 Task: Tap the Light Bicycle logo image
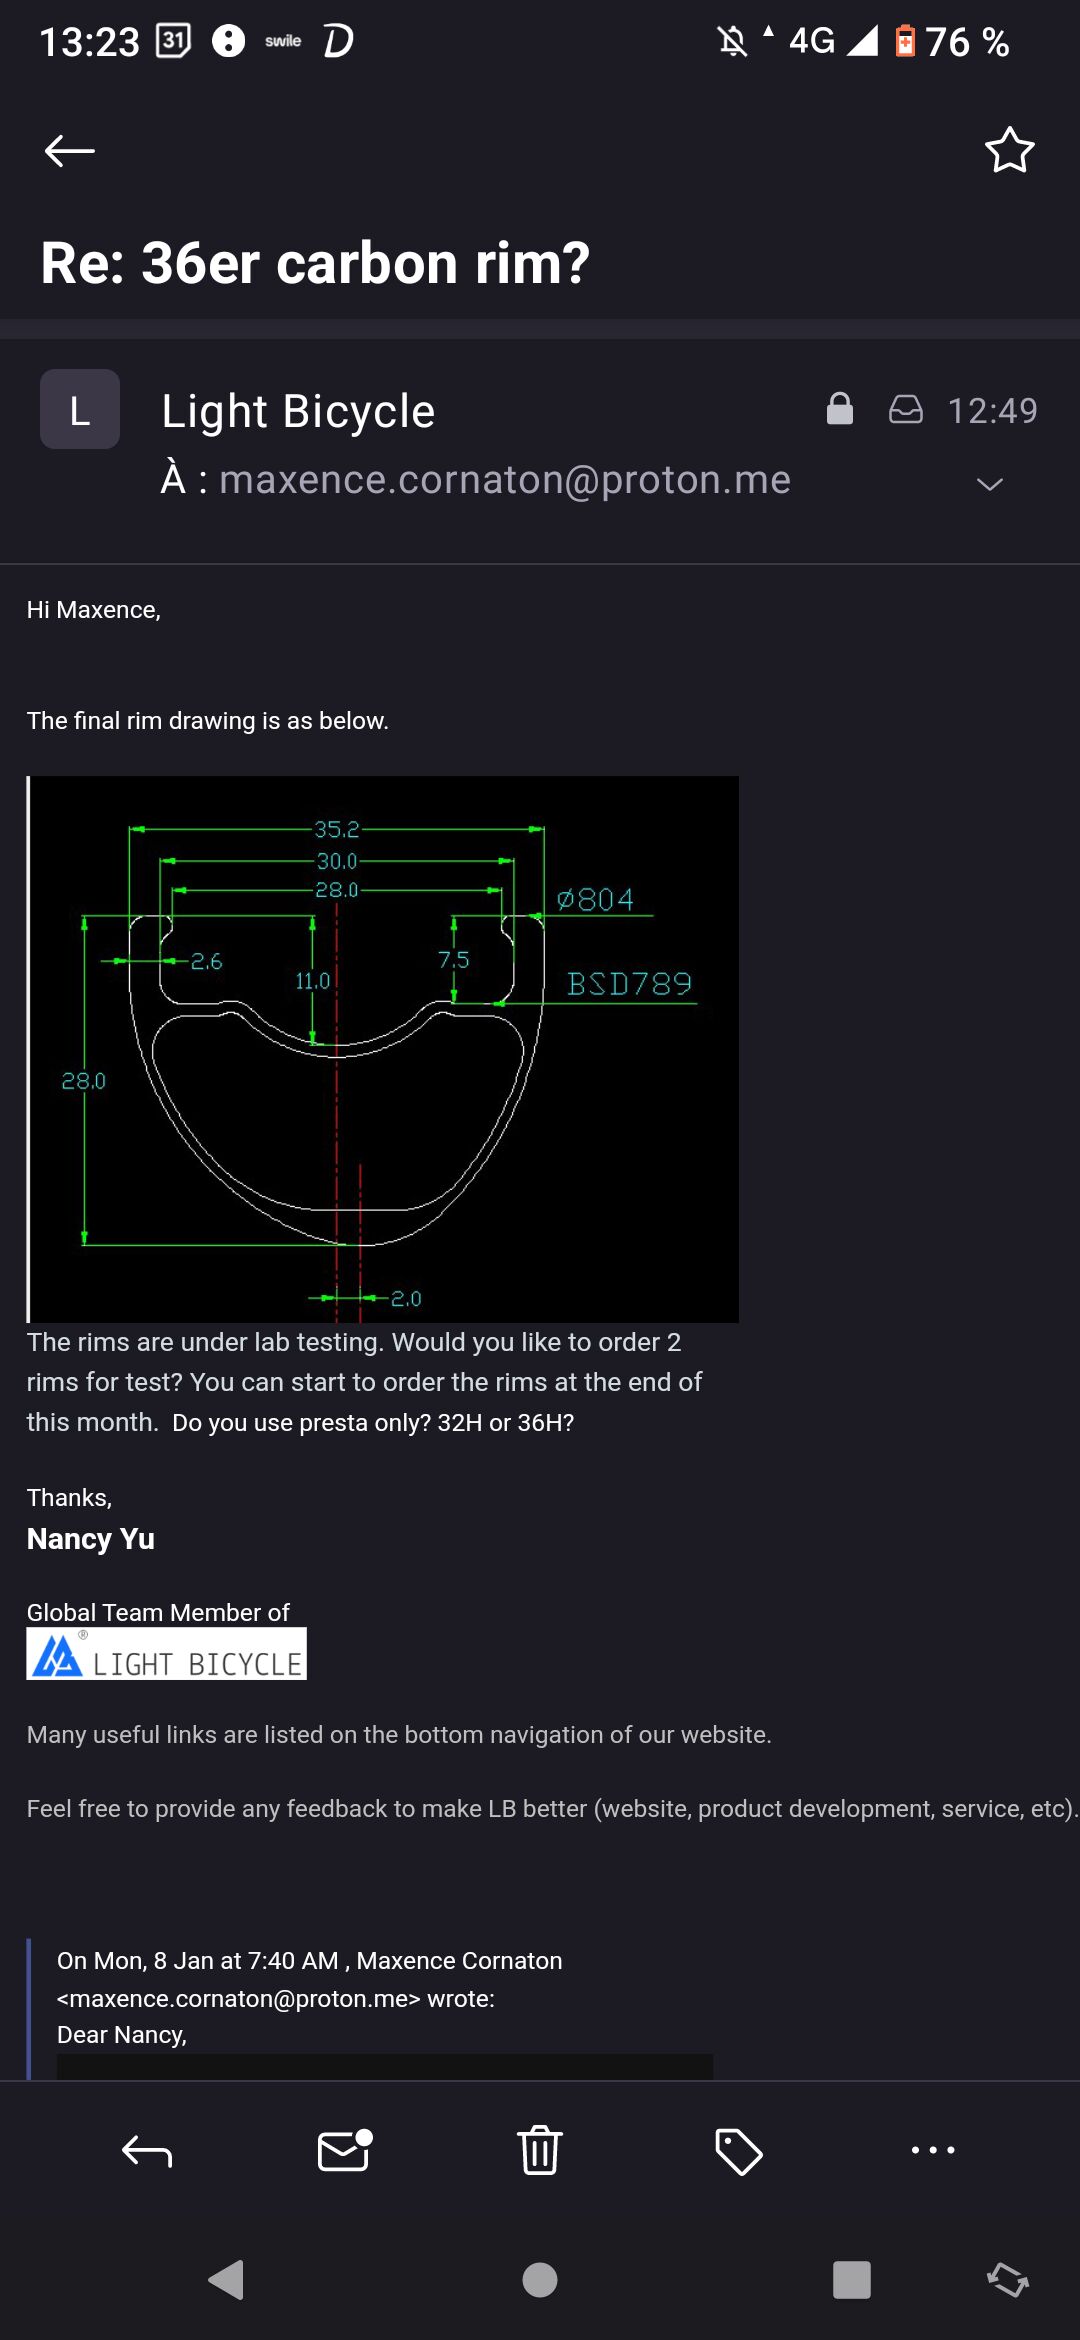tap(166, 1654)
